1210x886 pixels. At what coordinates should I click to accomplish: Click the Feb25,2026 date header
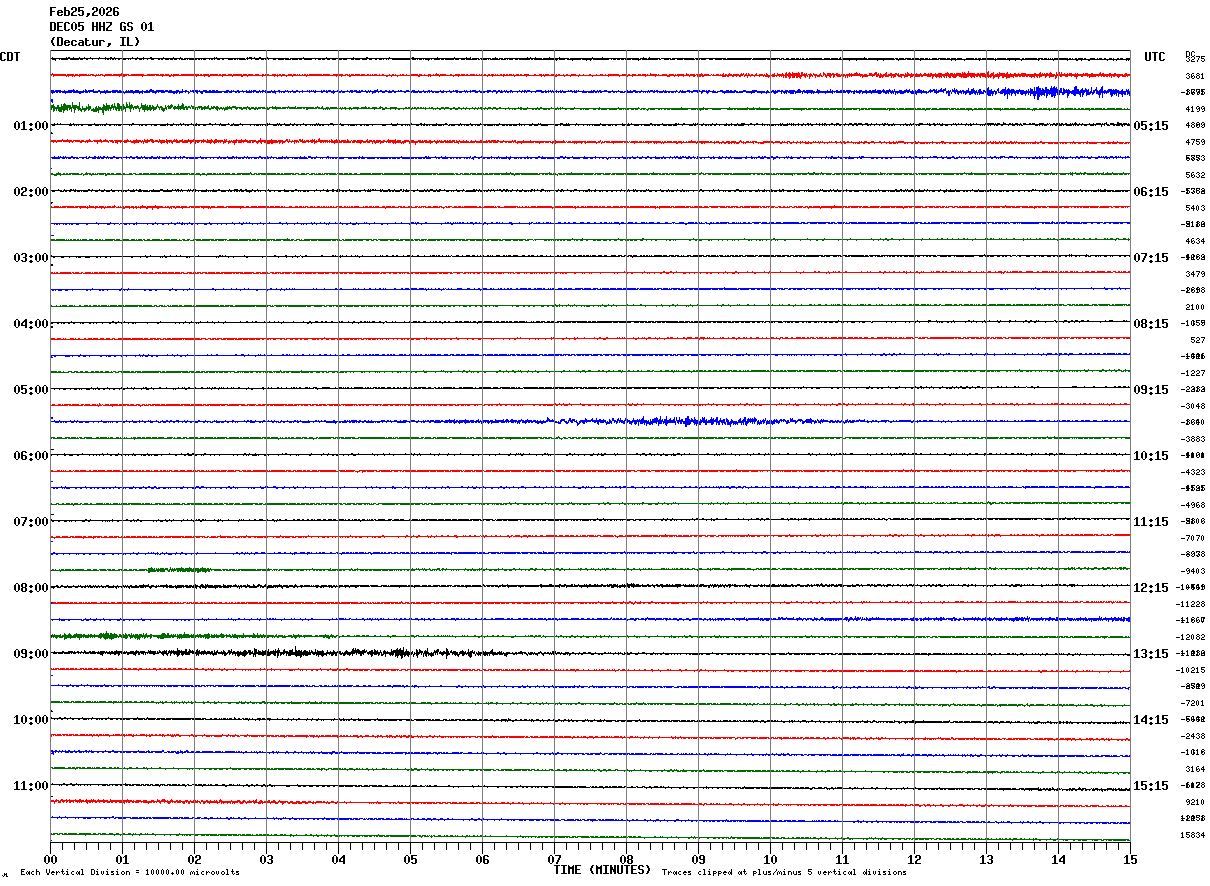coord(84,12)
